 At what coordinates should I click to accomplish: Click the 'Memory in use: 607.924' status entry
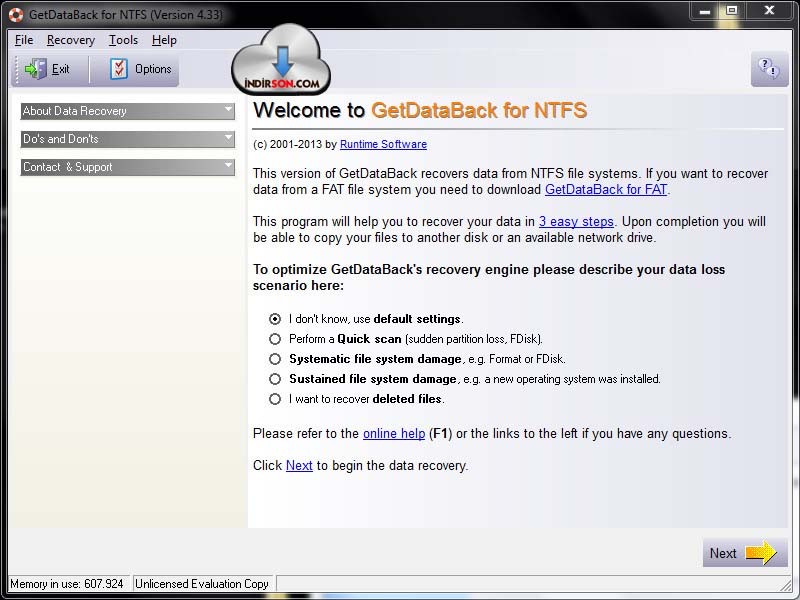pos(67,584)
